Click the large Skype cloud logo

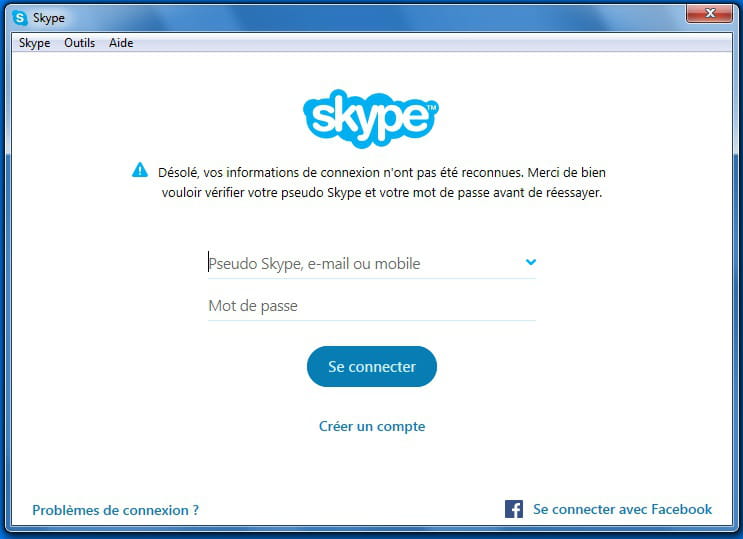pos(371,119)
